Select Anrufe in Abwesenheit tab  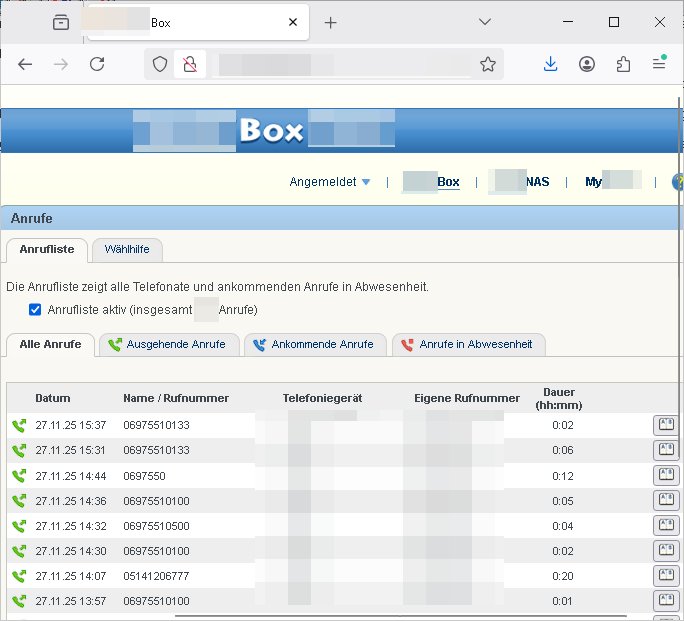pos(467,345)
